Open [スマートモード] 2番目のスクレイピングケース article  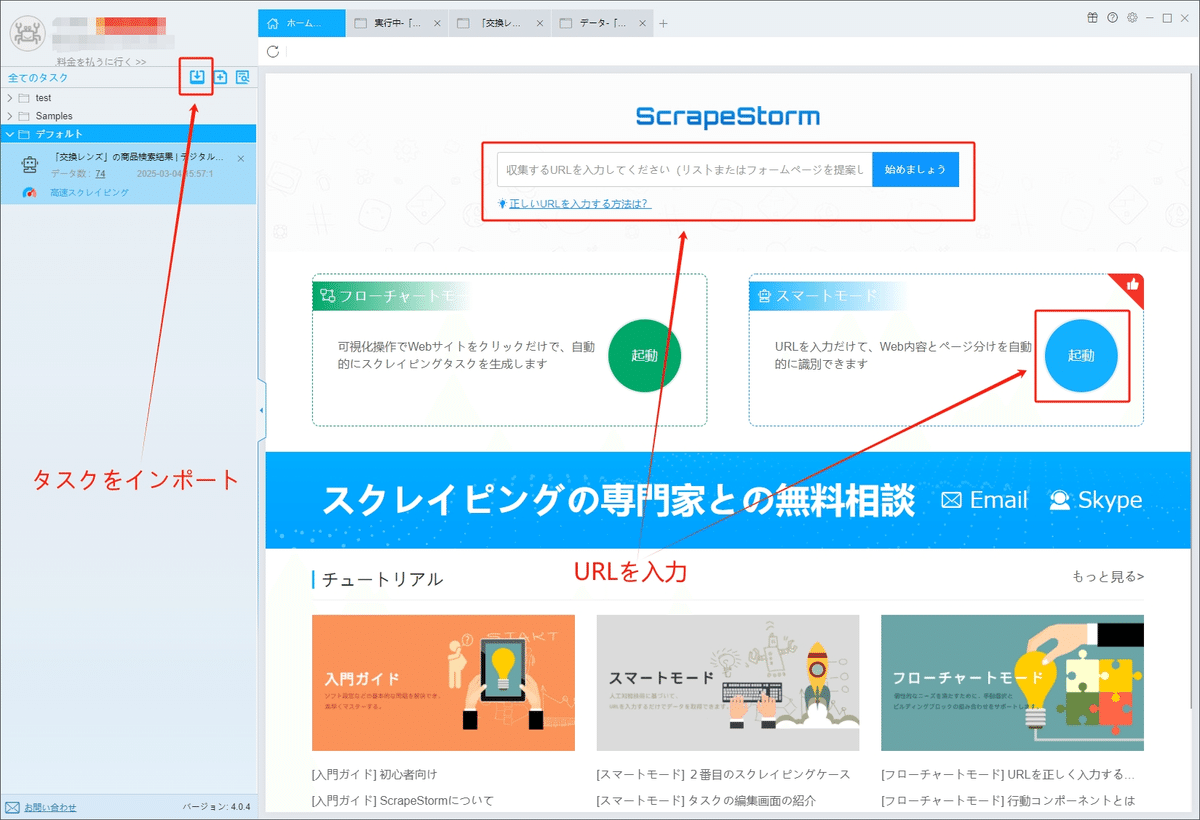tap(723, 774)
